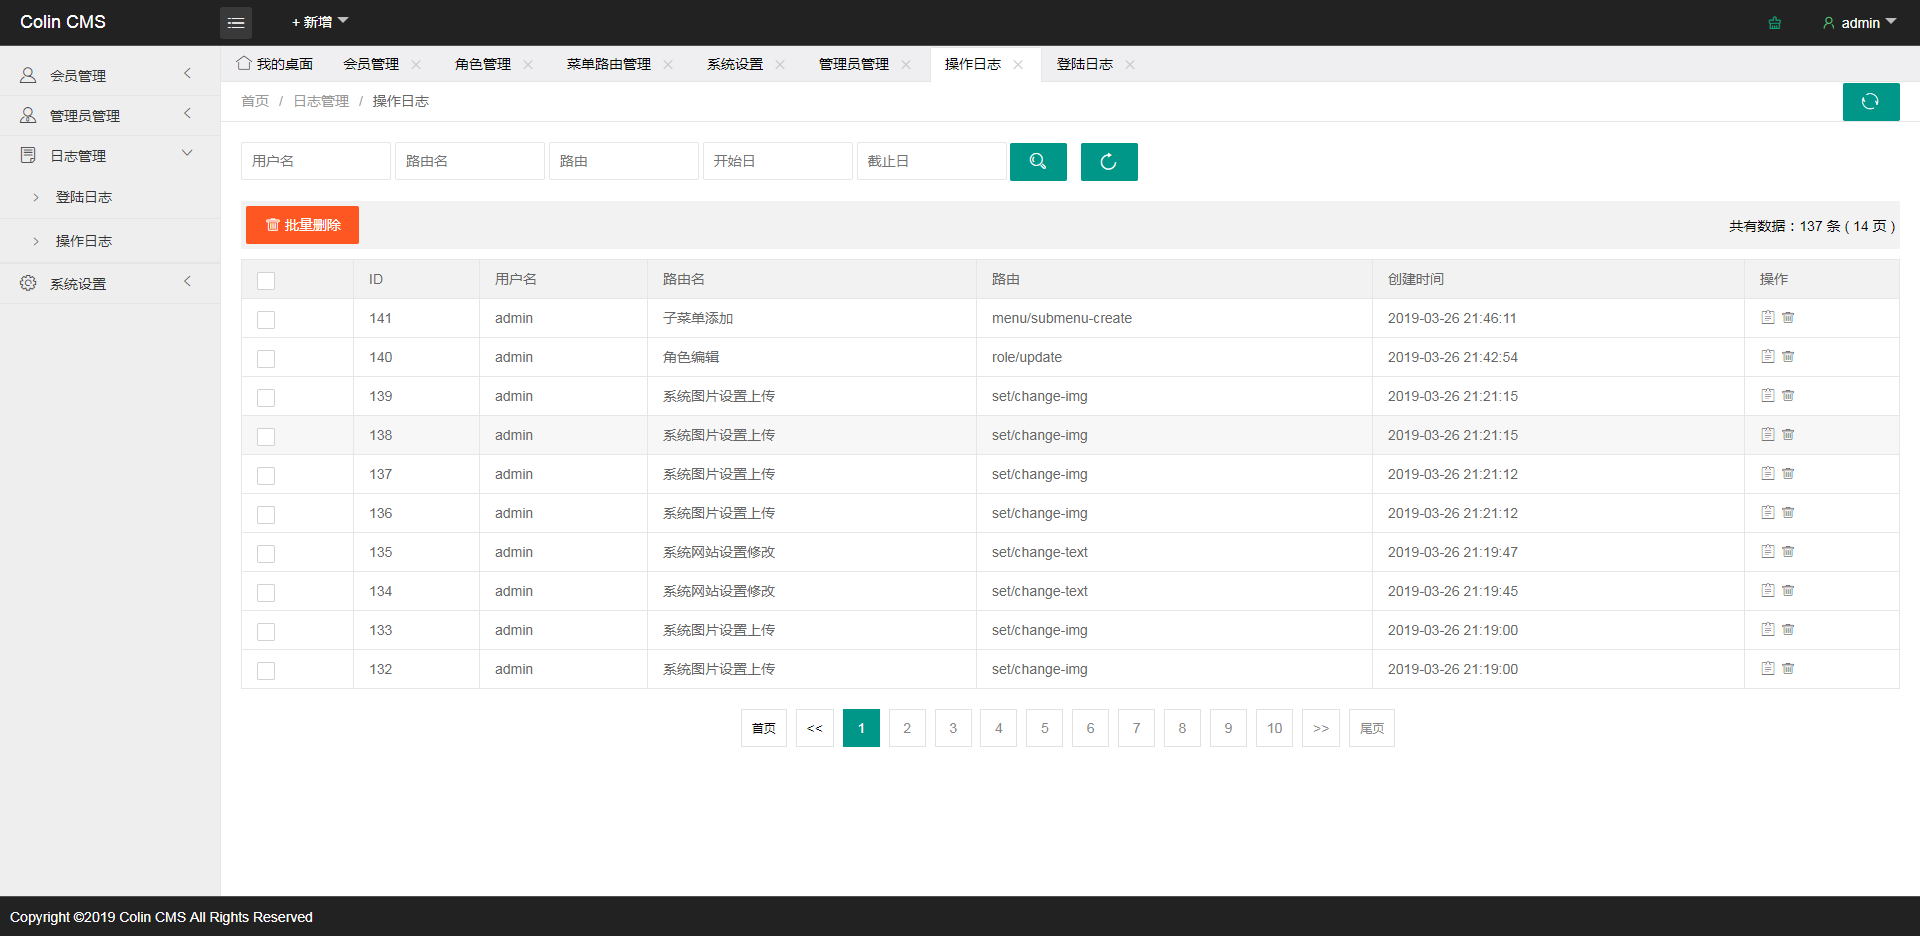Delete log row ID 133
1920x936 pixels.
1788,630
